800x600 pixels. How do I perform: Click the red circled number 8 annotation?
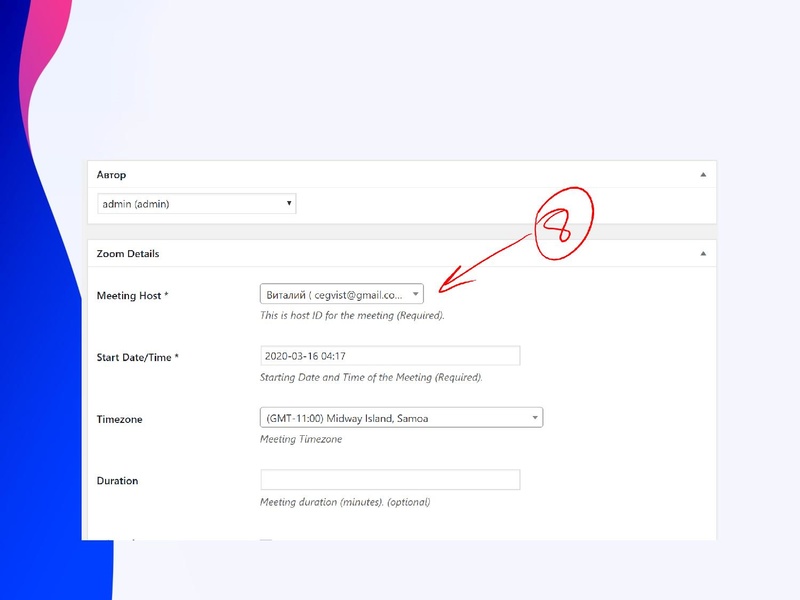click(x=563, y=230)
